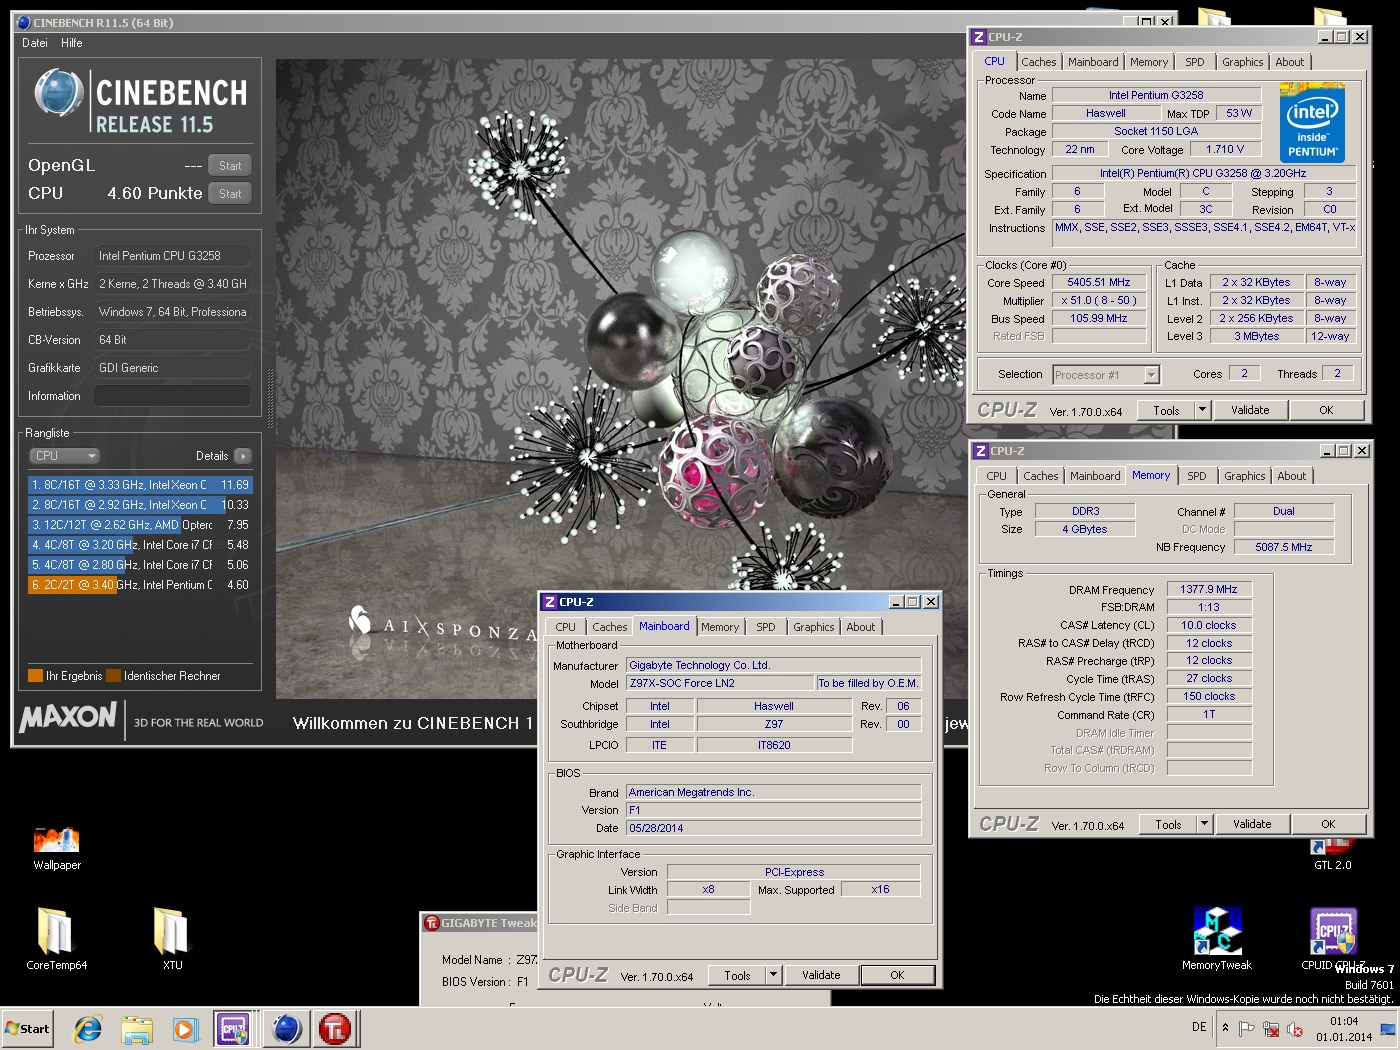The image size is (1400, 1050).
Task: Start the OpenGL benchmark
Action: point(230,166)
